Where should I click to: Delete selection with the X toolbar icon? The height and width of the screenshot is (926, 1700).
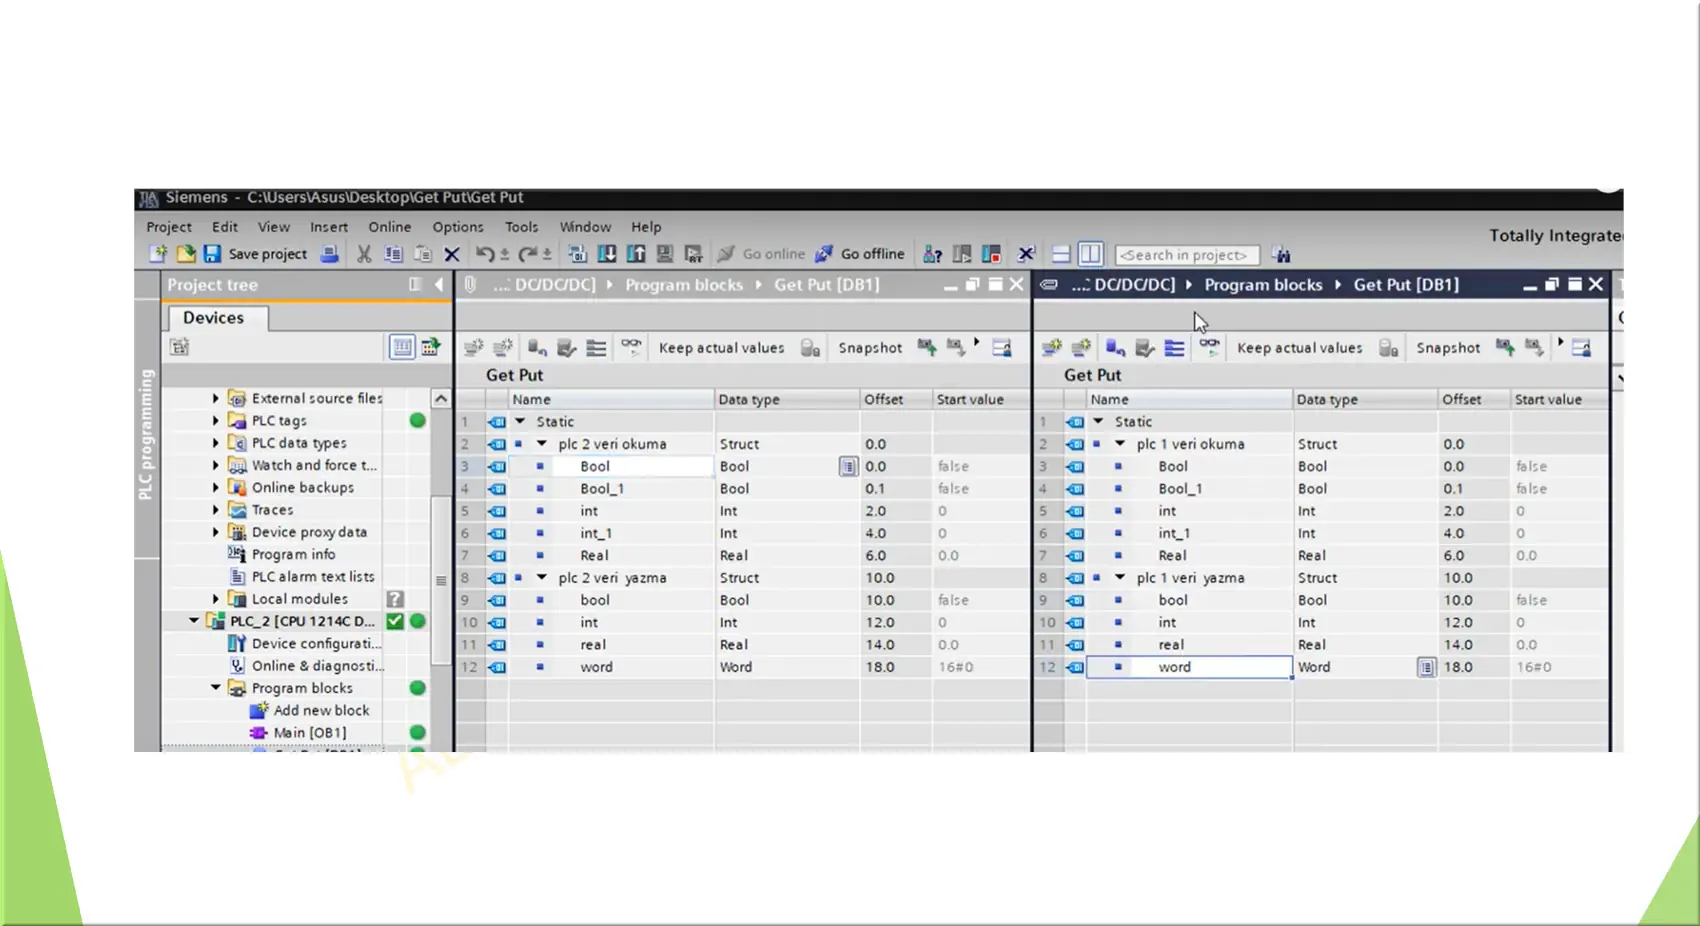click(x=452, y=254)
